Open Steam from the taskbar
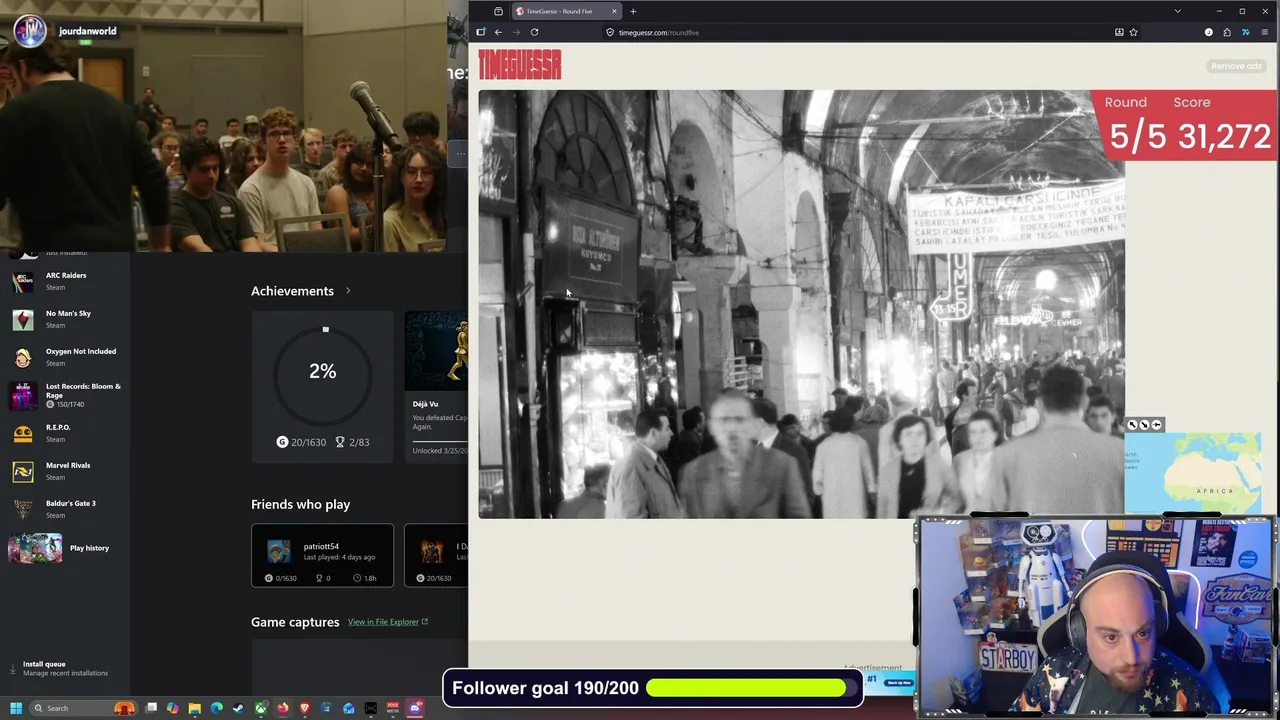The image size is (1280, 720). (x=238, y=708)
